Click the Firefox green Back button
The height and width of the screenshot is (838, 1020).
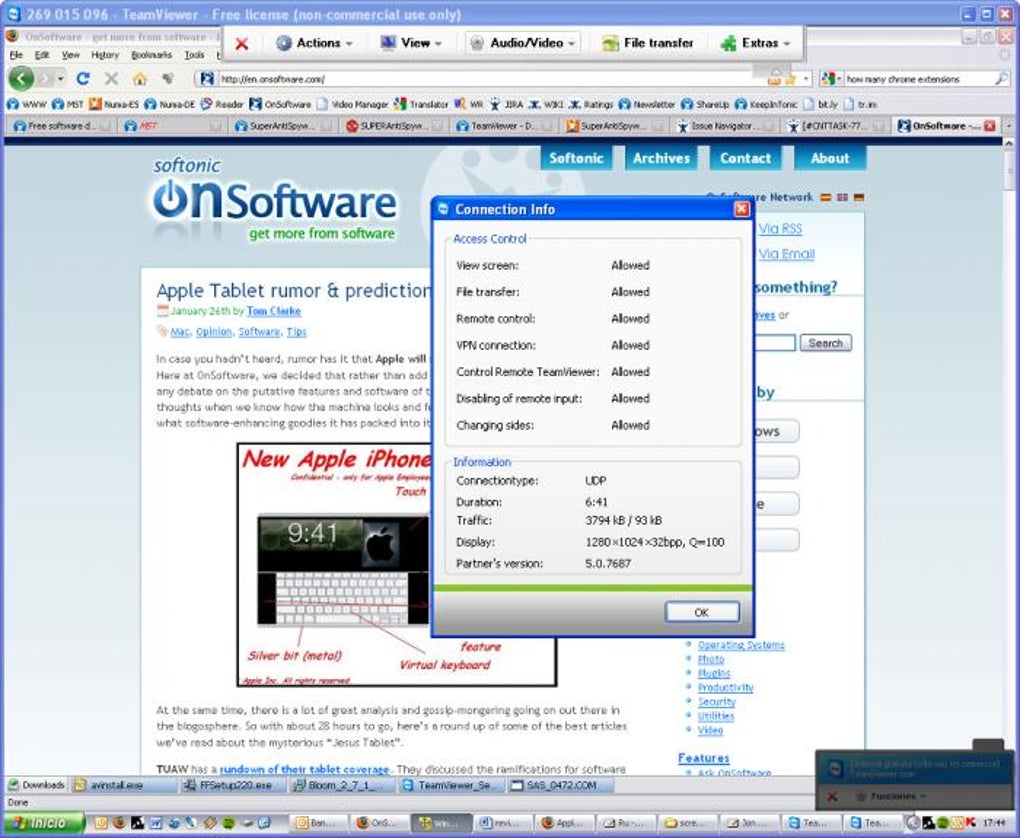21,79
